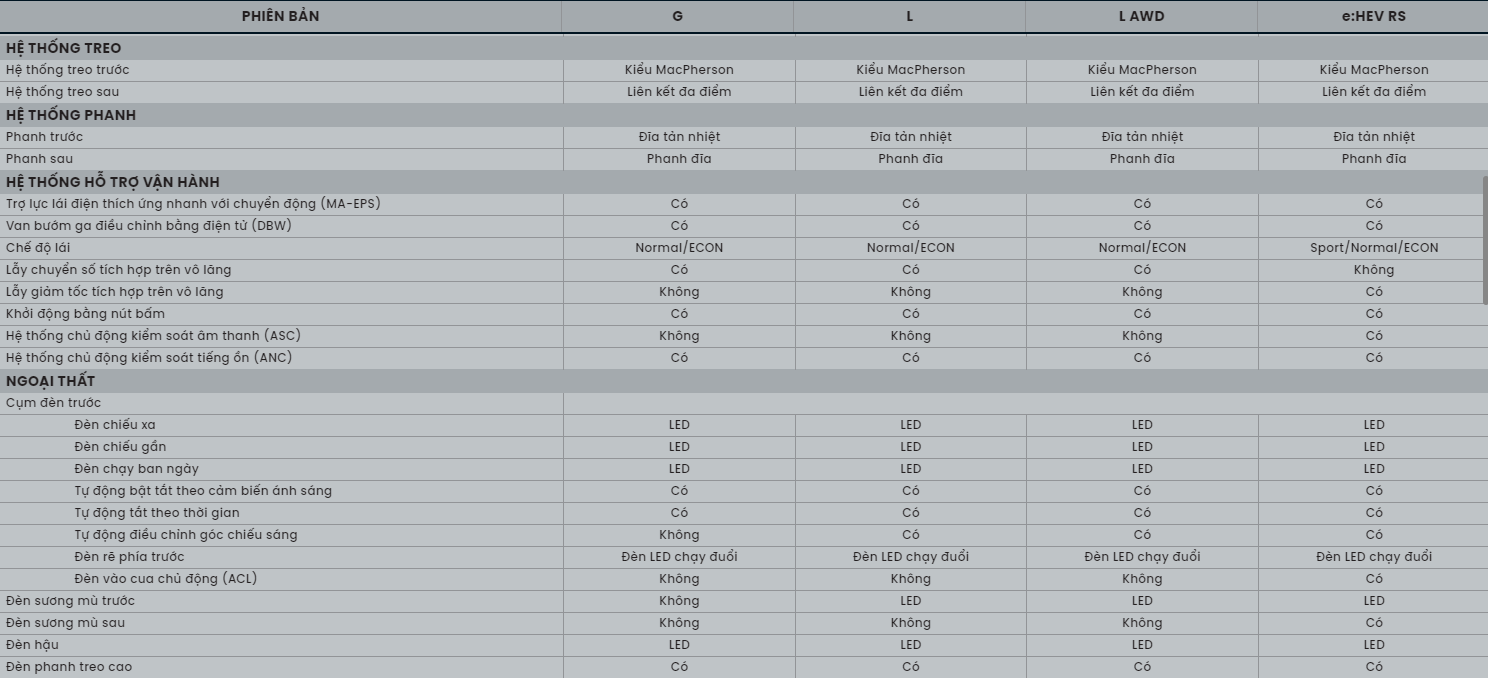The width and height of the screenshot is (1488, 678).
Task: Click the 'e:HEV RS' column header
Action: click(x=1373, y=16)
